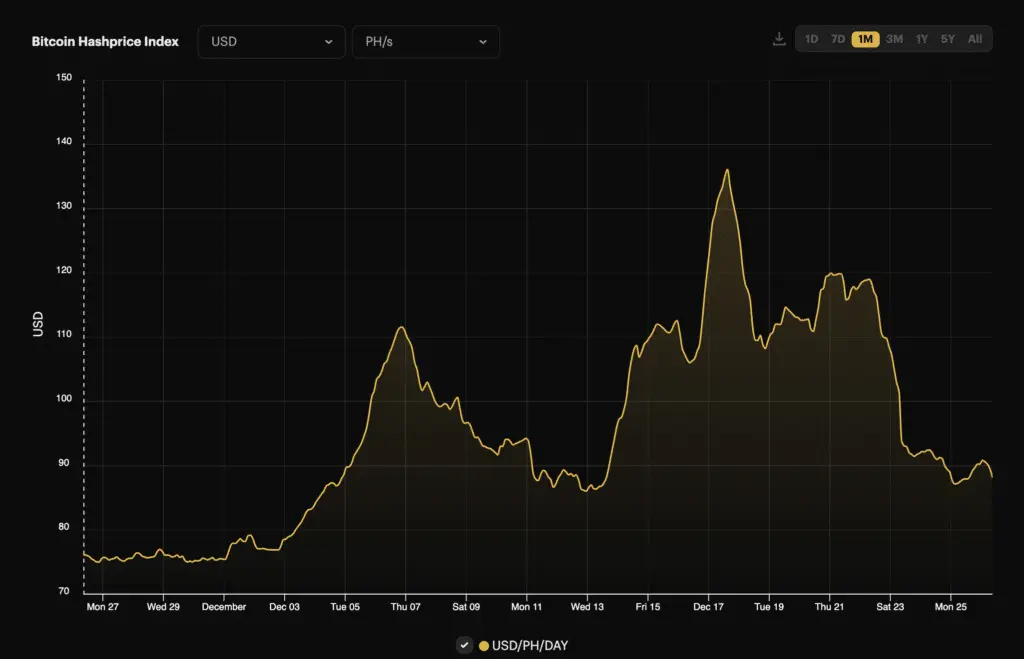Click the PH/s unit dropdown chevron

tap(483, 42)
